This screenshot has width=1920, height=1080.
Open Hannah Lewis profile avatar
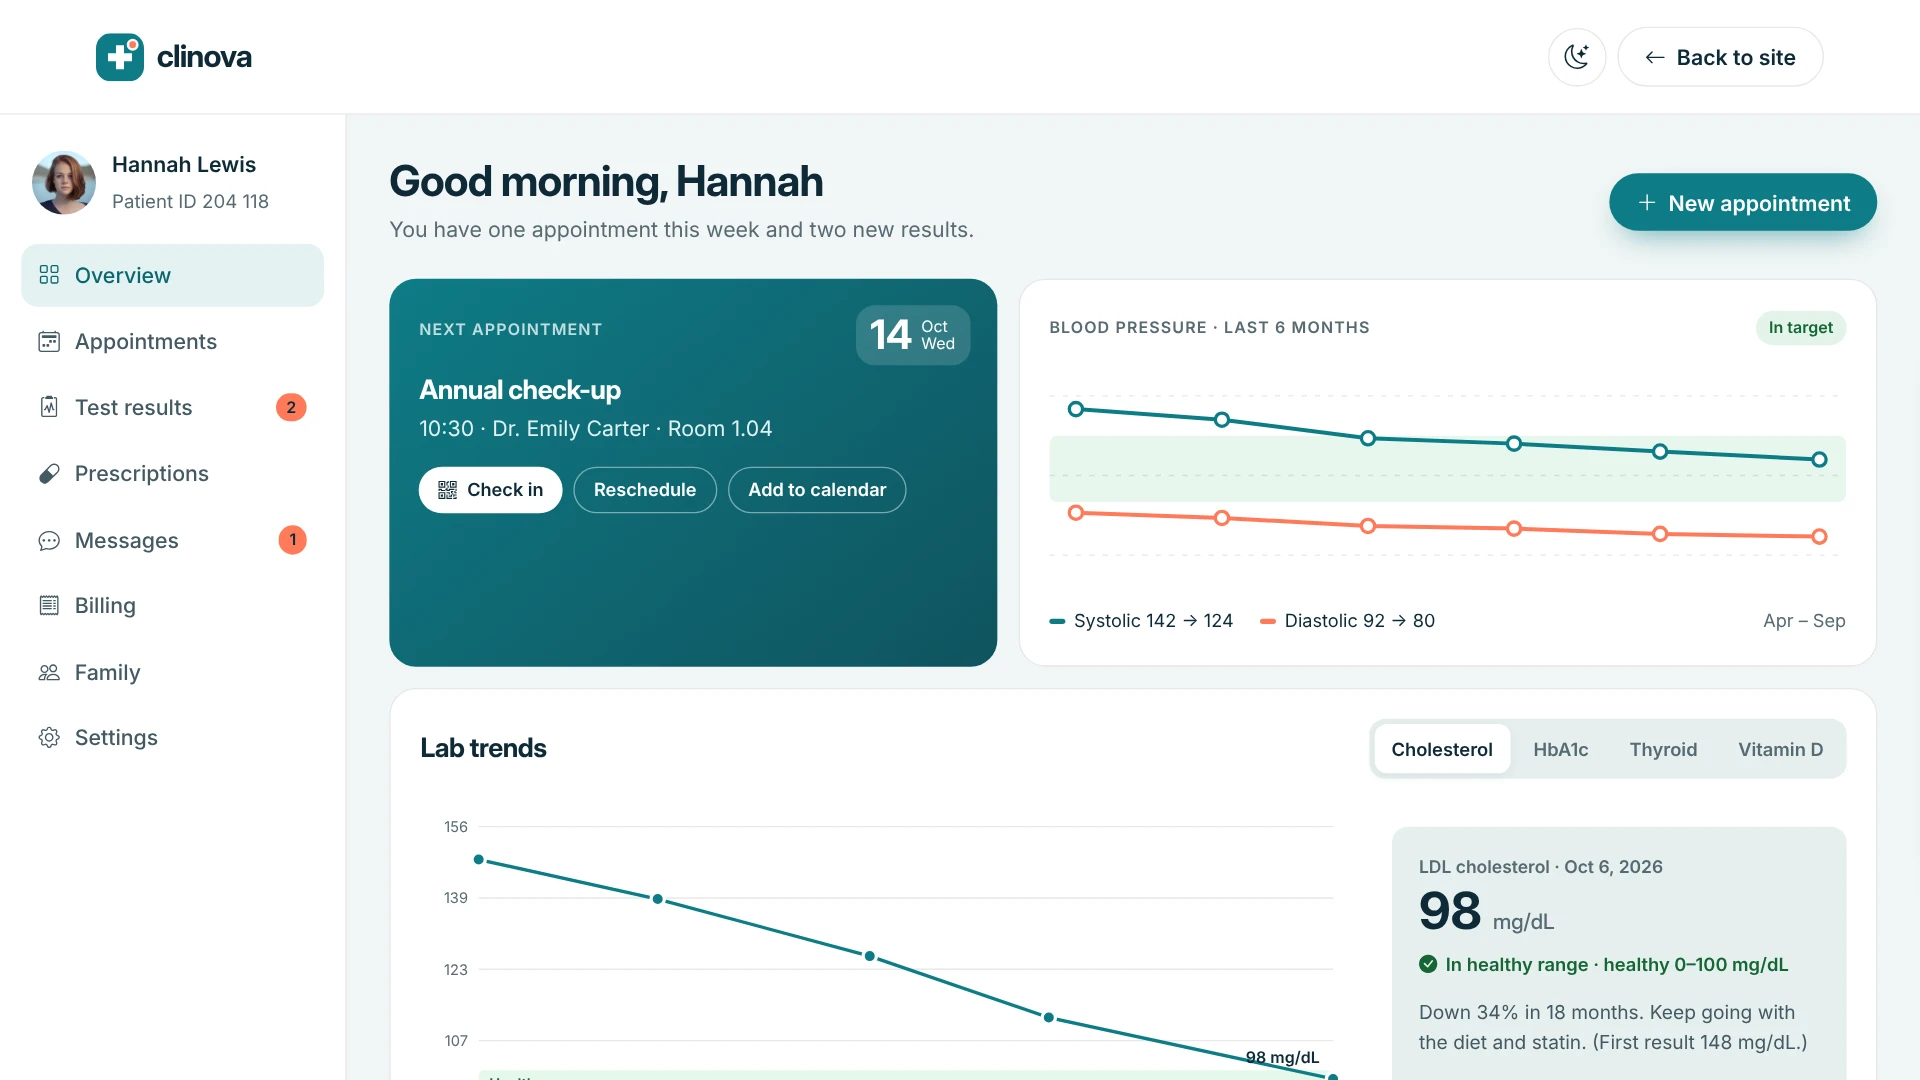pos(64,183)
